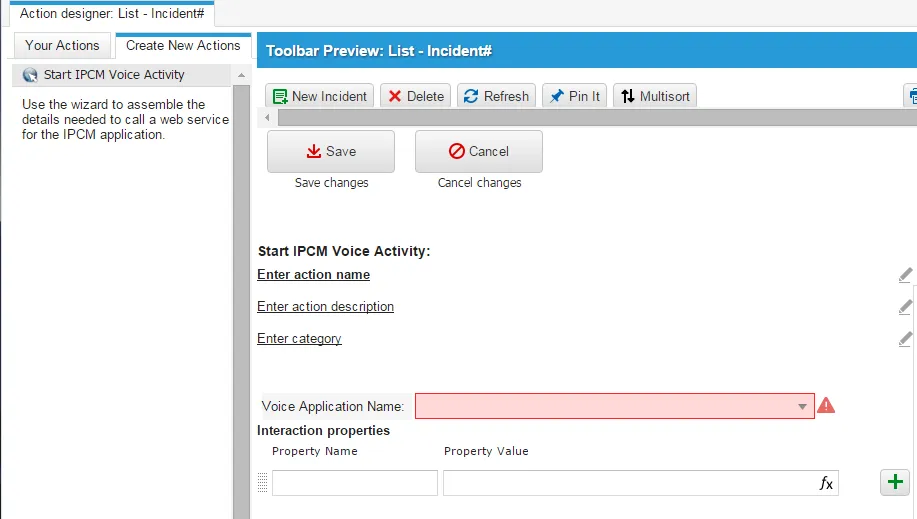Click the toolbar preview left scroll arrow

267,118
